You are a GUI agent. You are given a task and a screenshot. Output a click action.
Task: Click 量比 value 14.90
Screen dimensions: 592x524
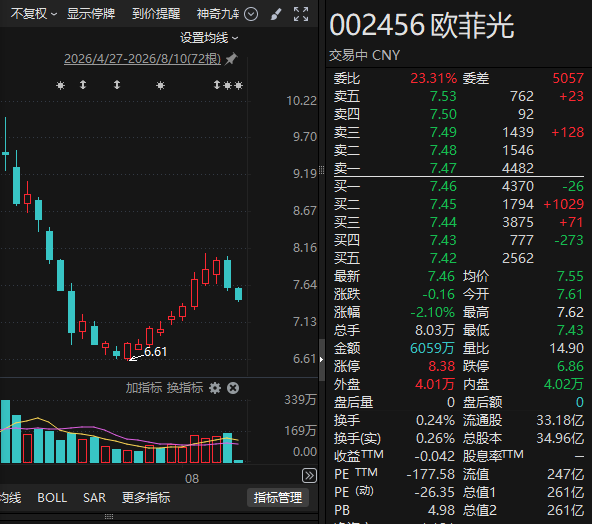[567, 348]
